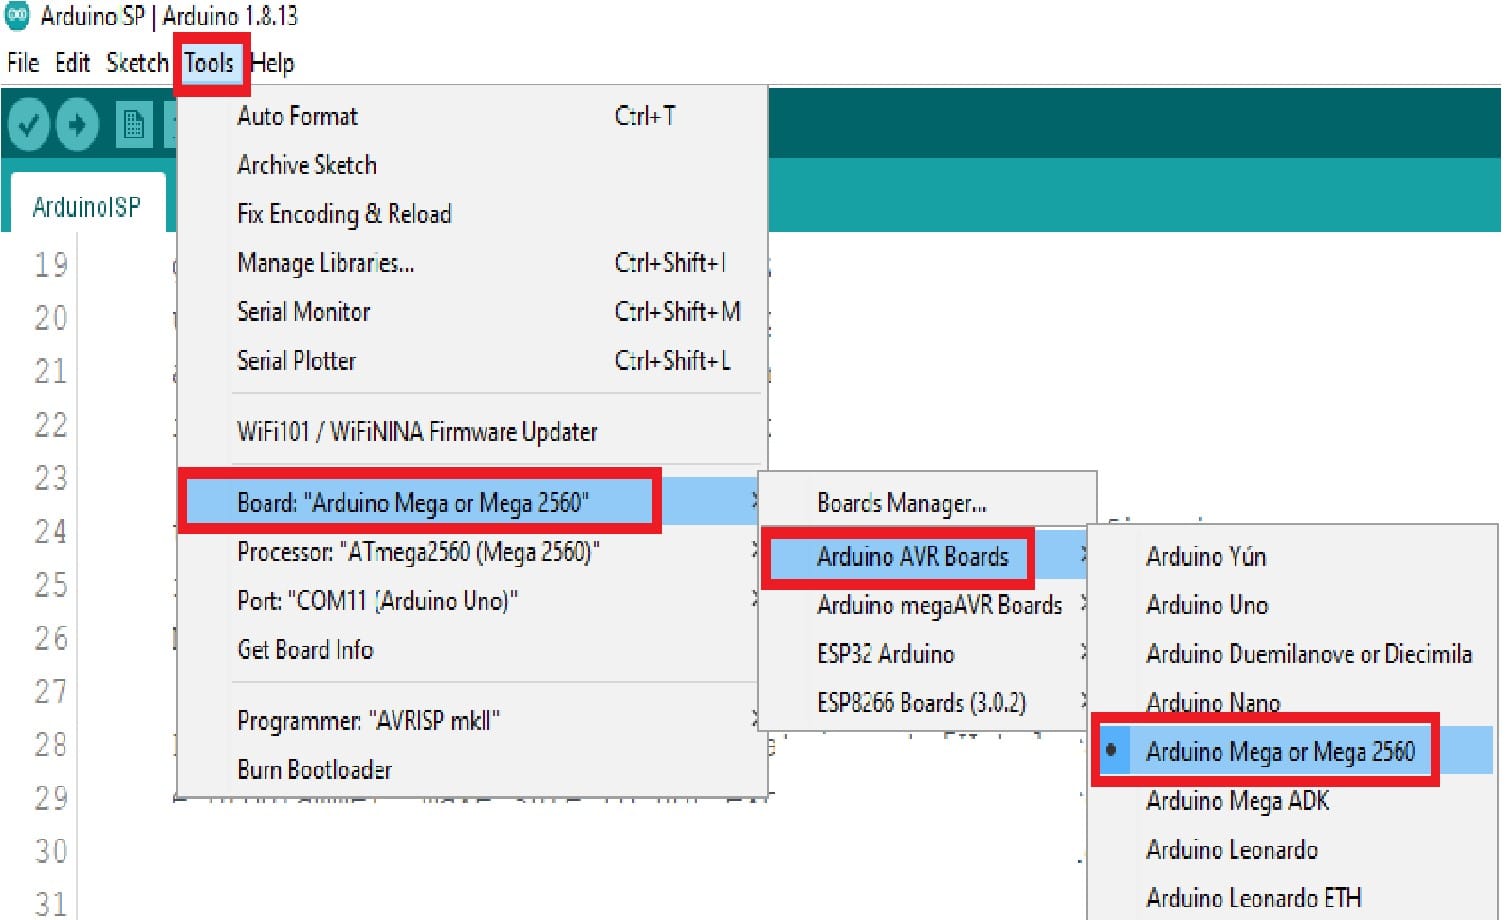Screen dimensions: 1508x920
Task: Select Arduino Leonardo ETH board
Action: (x=1252, y=895)
